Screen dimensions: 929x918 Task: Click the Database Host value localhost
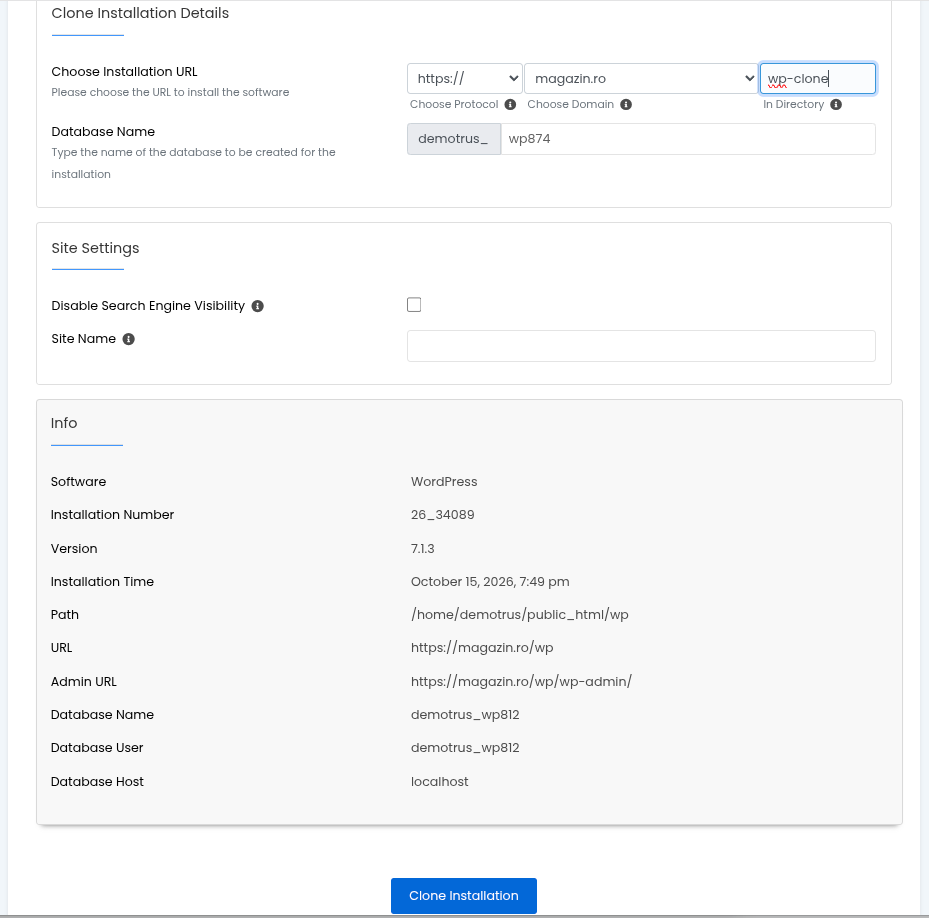(440, 781)
